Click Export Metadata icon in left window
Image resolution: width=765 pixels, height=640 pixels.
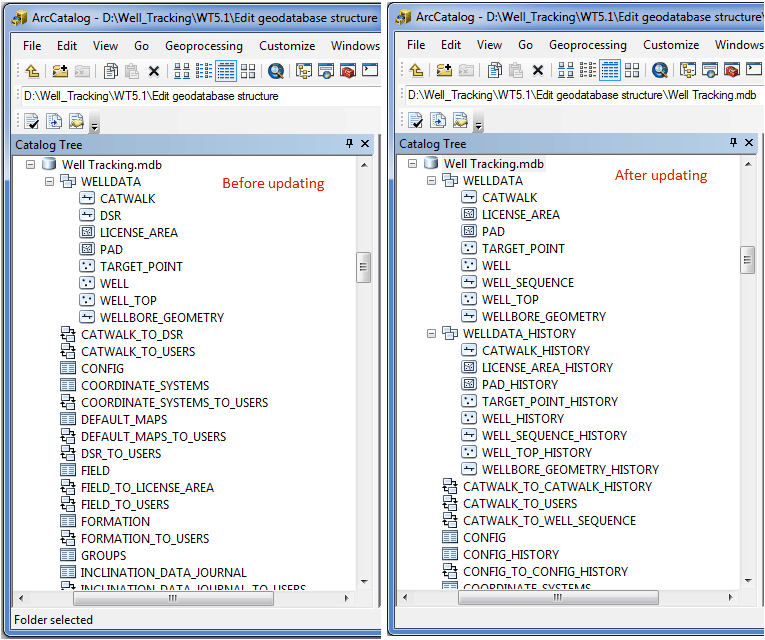point(76,121)
